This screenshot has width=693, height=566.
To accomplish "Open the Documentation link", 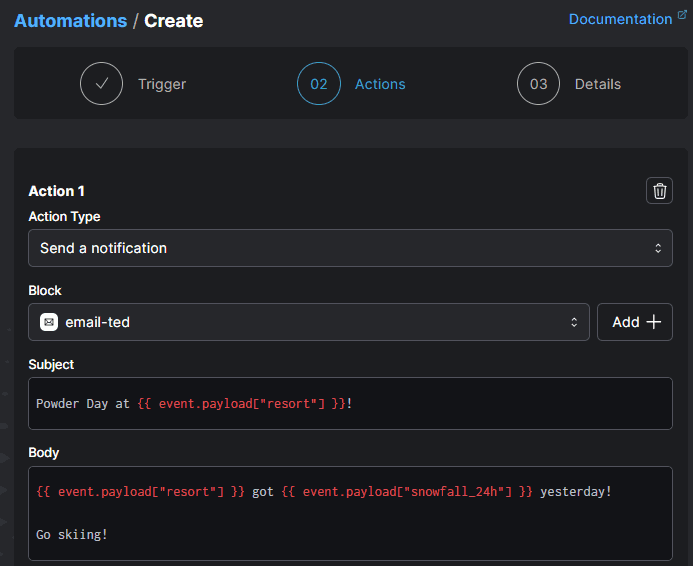I will click(x=620, y=19).
